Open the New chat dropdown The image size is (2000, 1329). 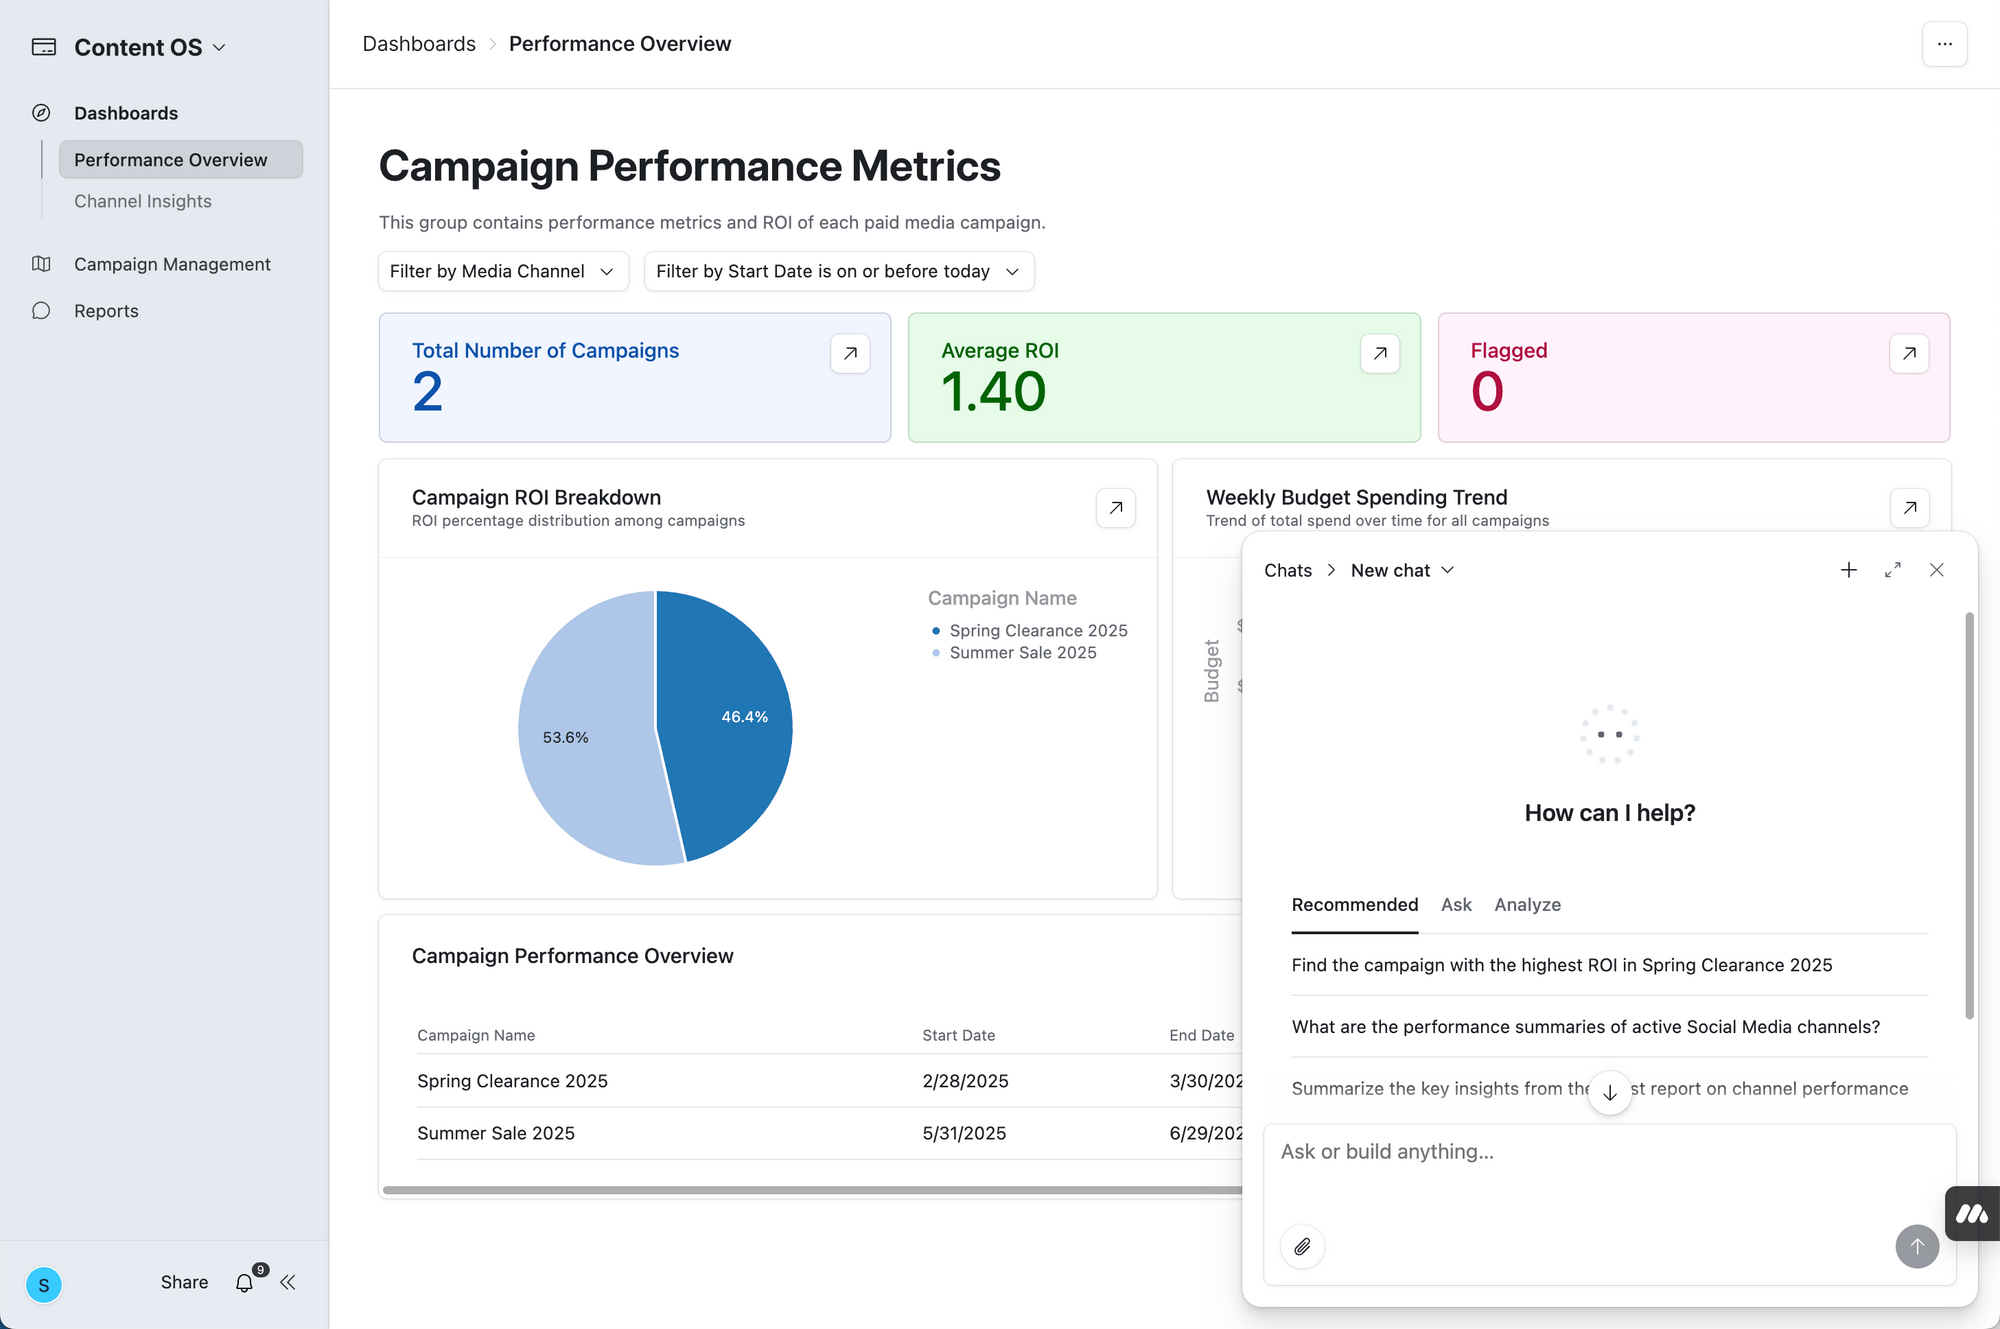[1402, 570]
